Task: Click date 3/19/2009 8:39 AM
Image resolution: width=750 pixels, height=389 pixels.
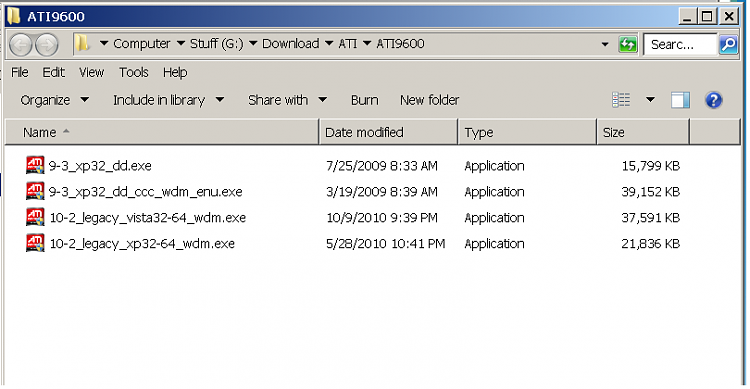Action: [382, 191]
